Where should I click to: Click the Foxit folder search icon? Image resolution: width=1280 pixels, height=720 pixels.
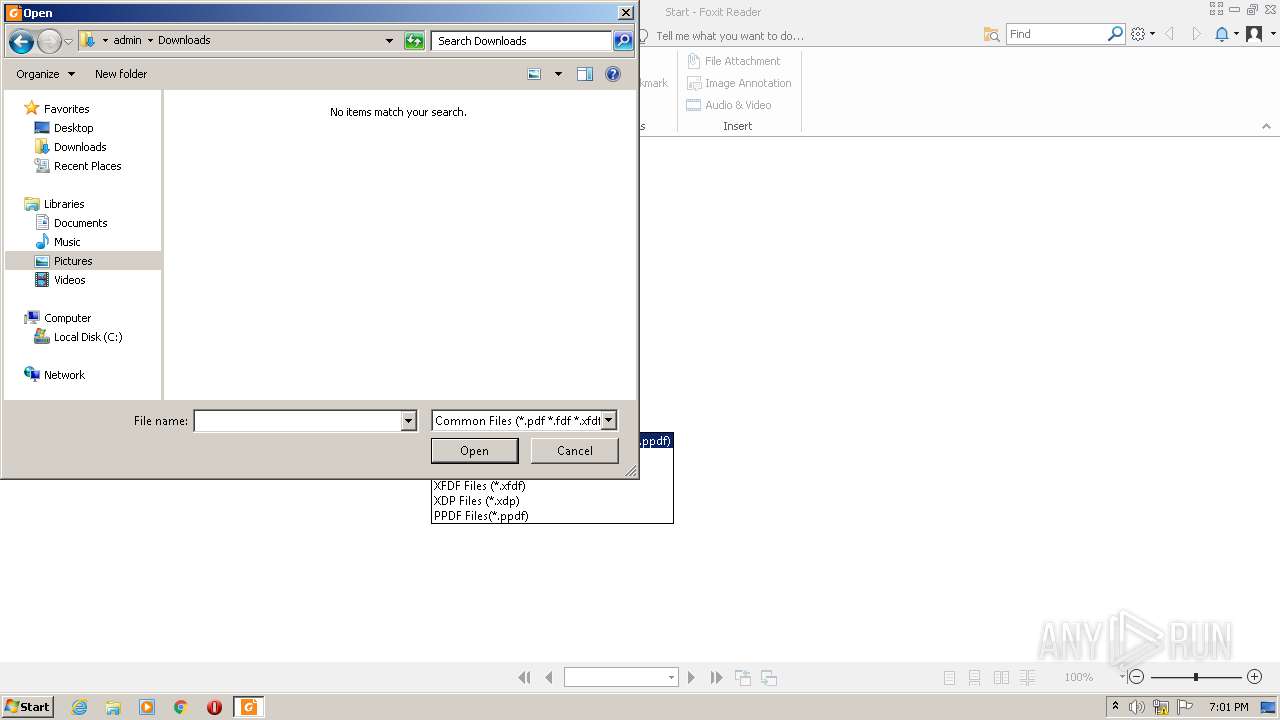point(991,34)
